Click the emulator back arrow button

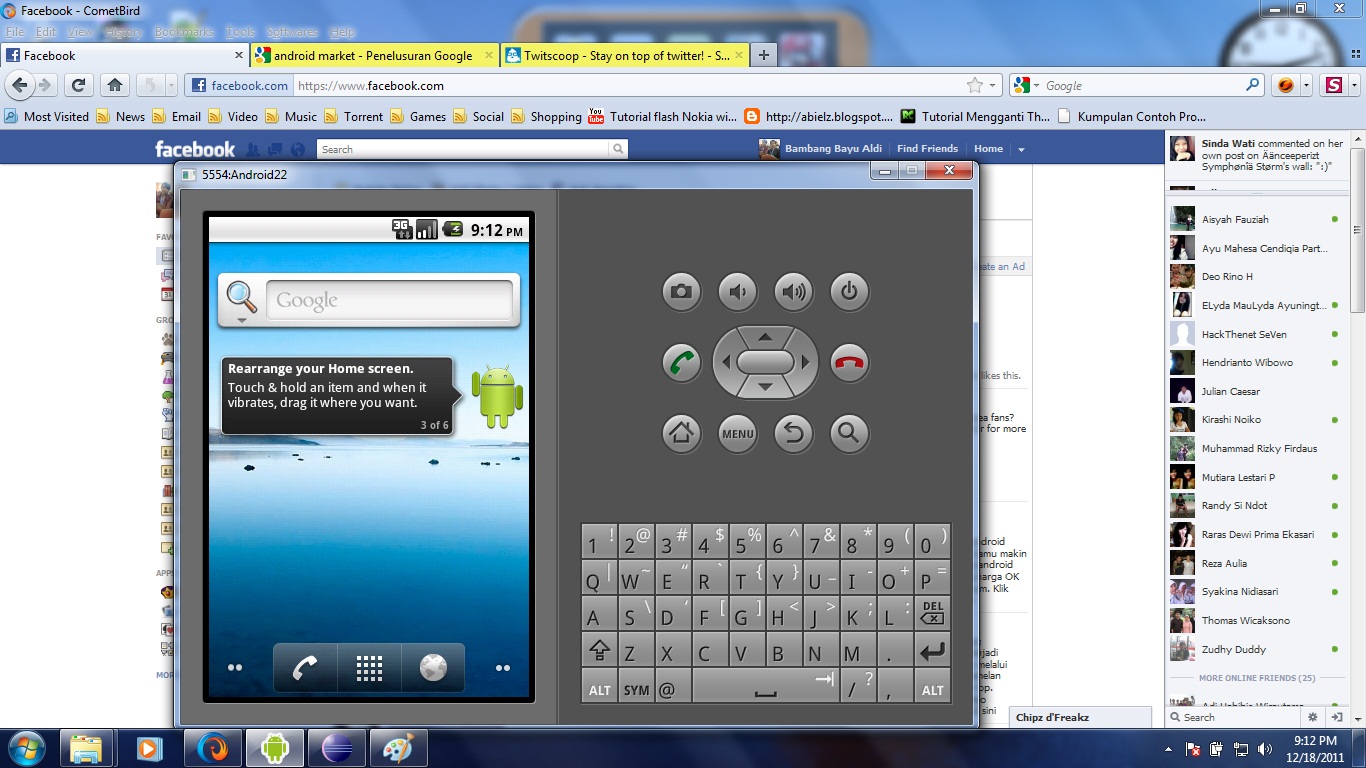tap(793, 433)
